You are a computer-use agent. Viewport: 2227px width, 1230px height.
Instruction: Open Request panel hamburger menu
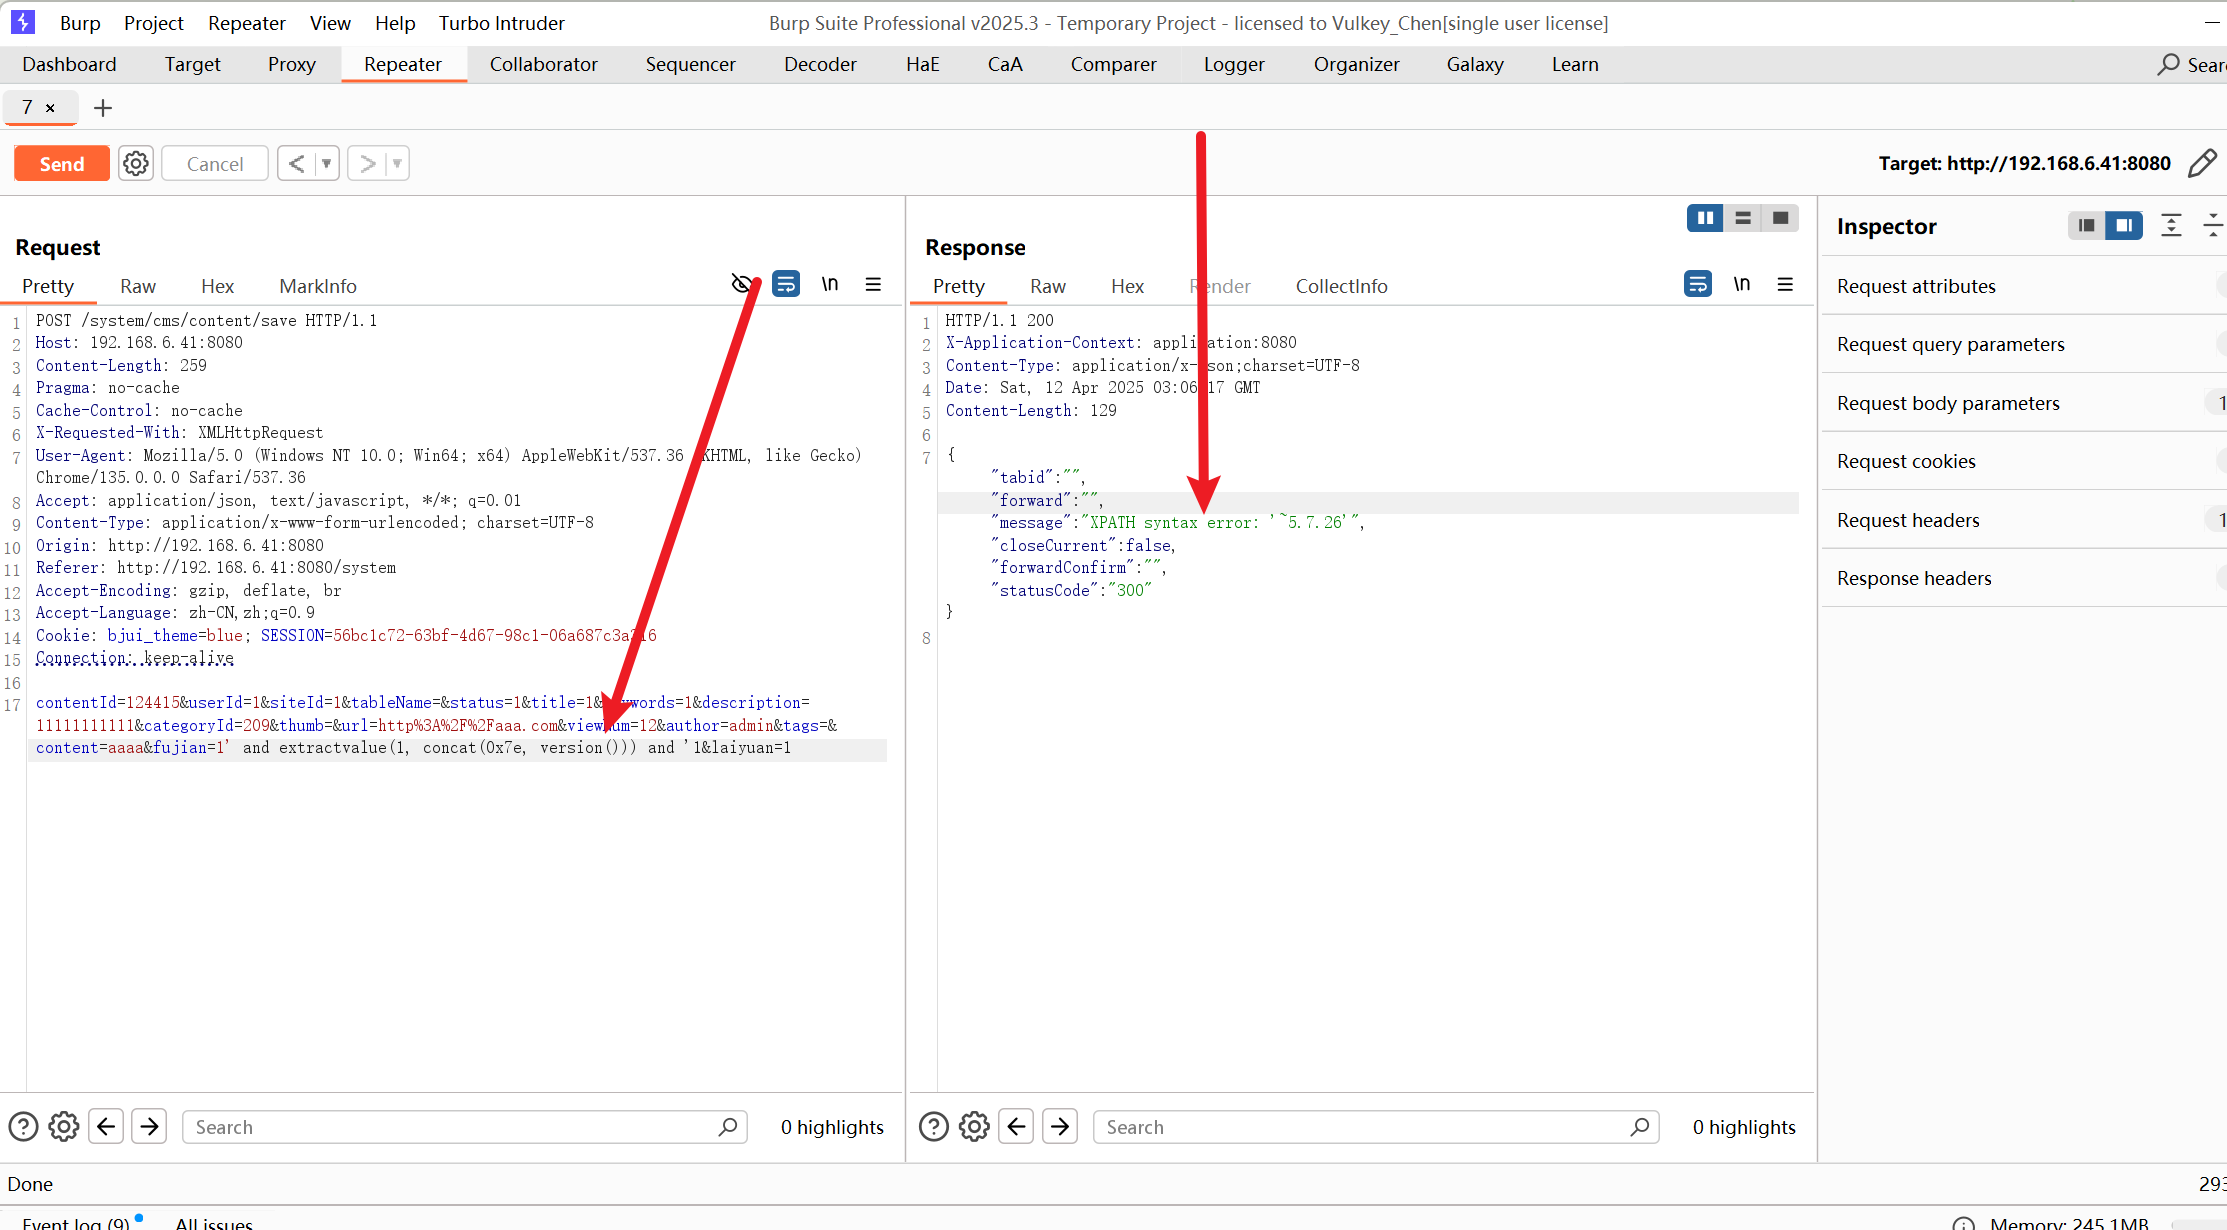(873, 284)
